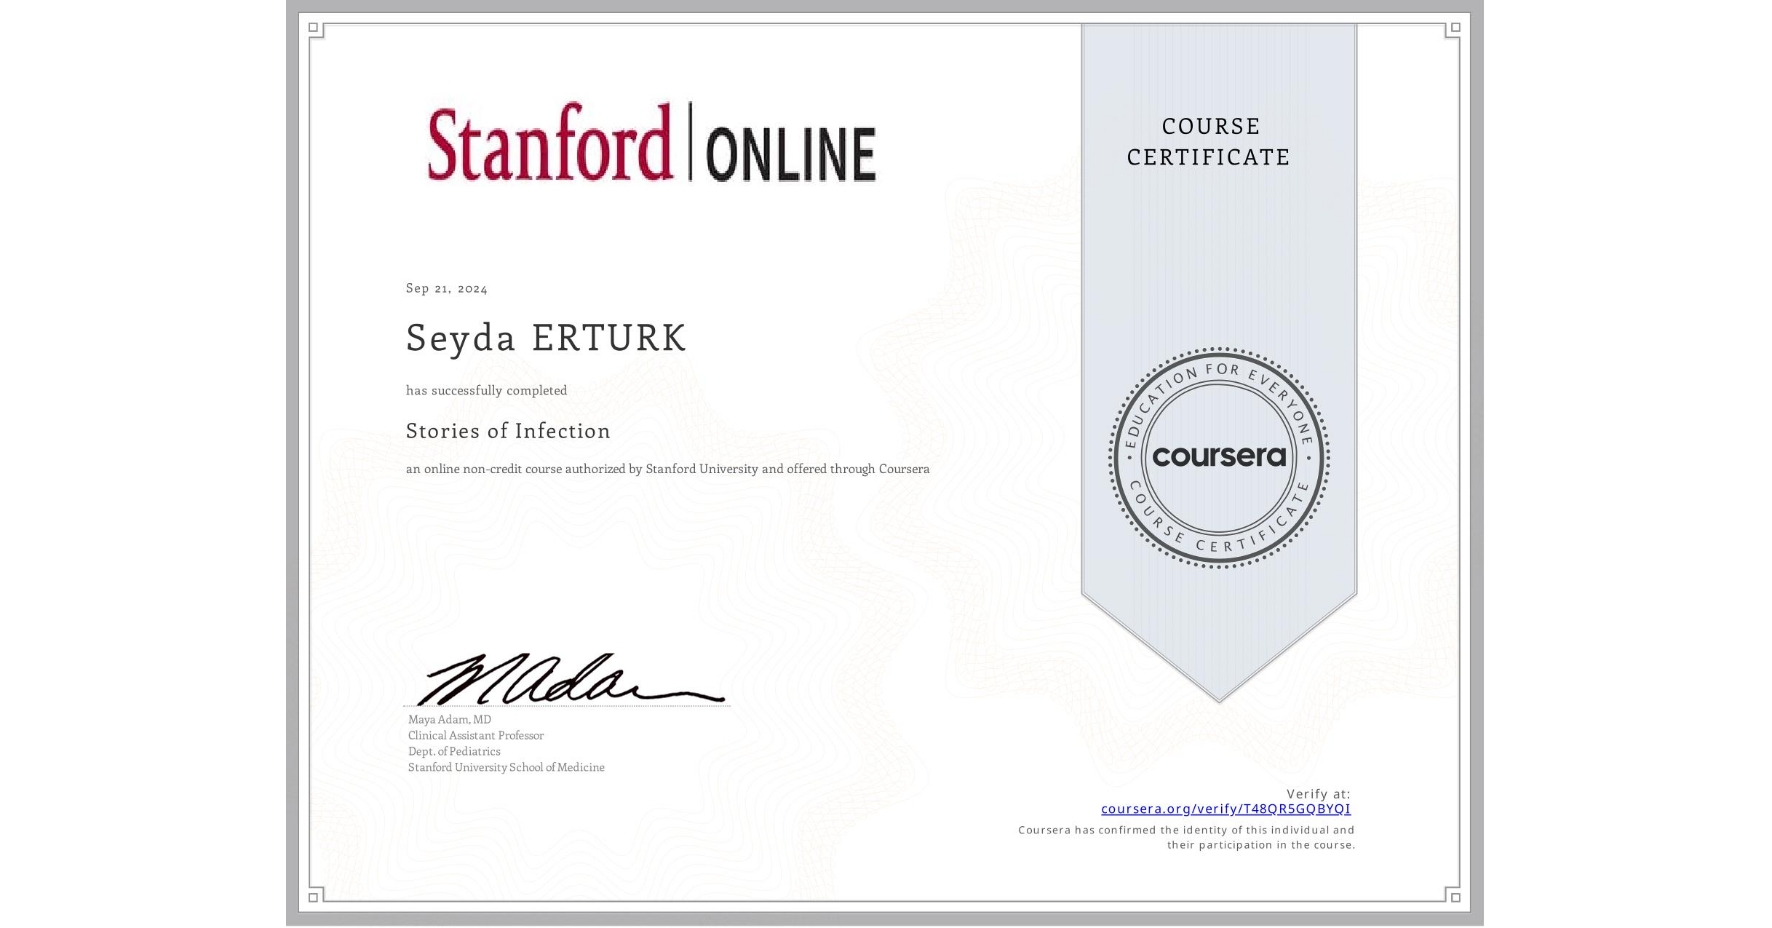The height and width of the screenshot is (928, 1772).
Task: Click the course authorization description line
Action: (667, 468)
